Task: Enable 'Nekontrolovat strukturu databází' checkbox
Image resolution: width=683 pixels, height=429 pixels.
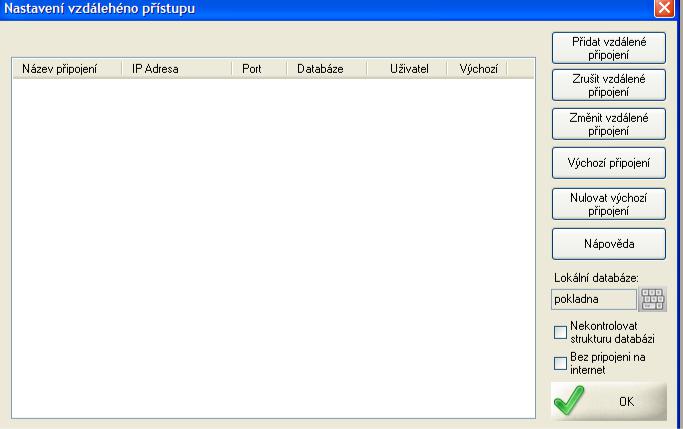Action: click(x=560, y=332)
